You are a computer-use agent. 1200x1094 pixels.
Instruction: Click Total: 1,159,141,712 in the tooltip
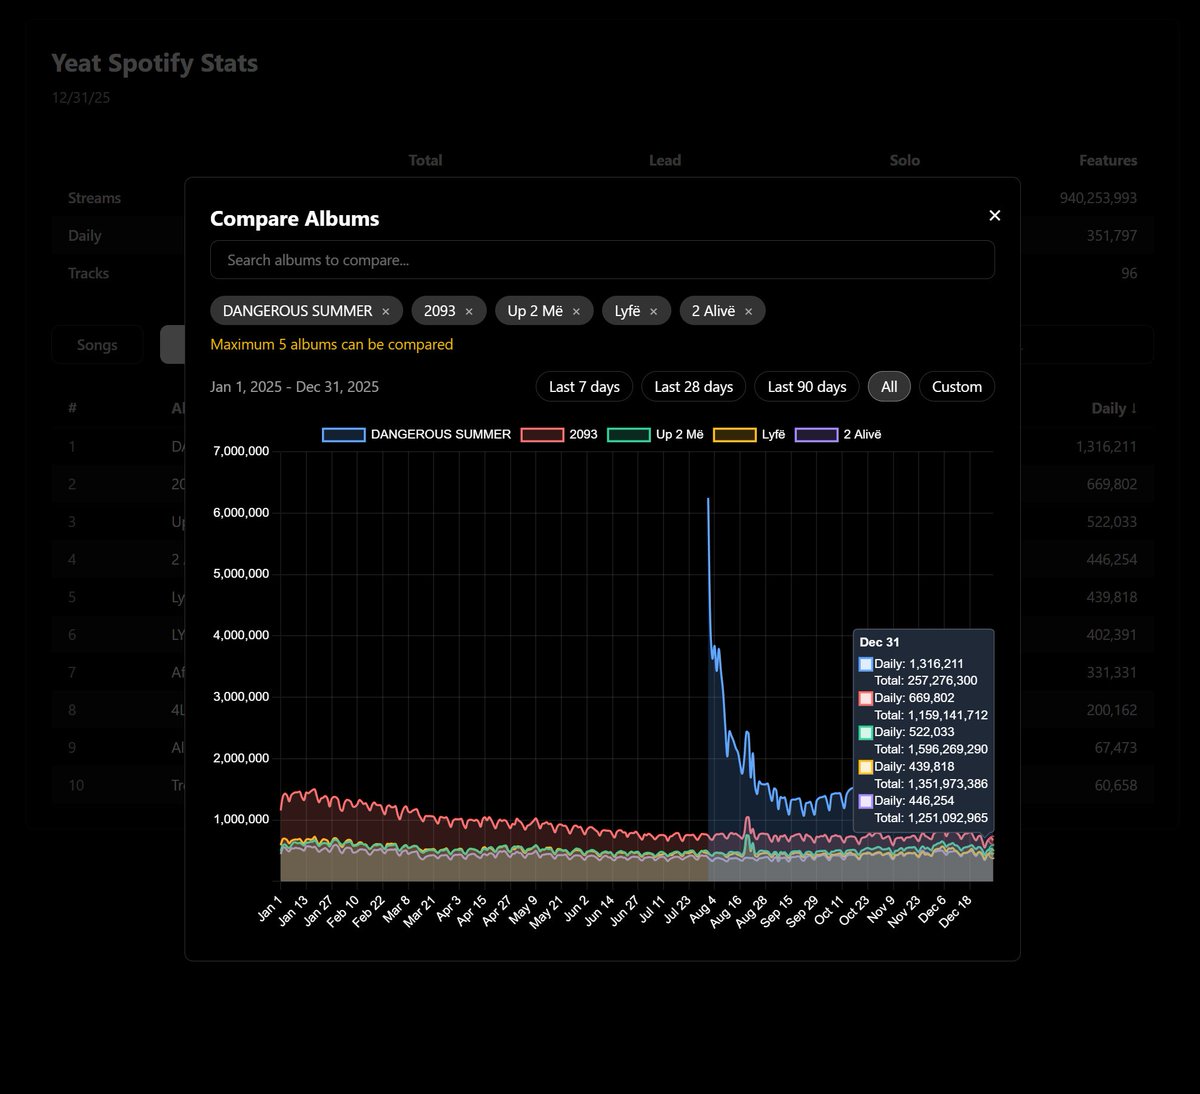[931, 715]
